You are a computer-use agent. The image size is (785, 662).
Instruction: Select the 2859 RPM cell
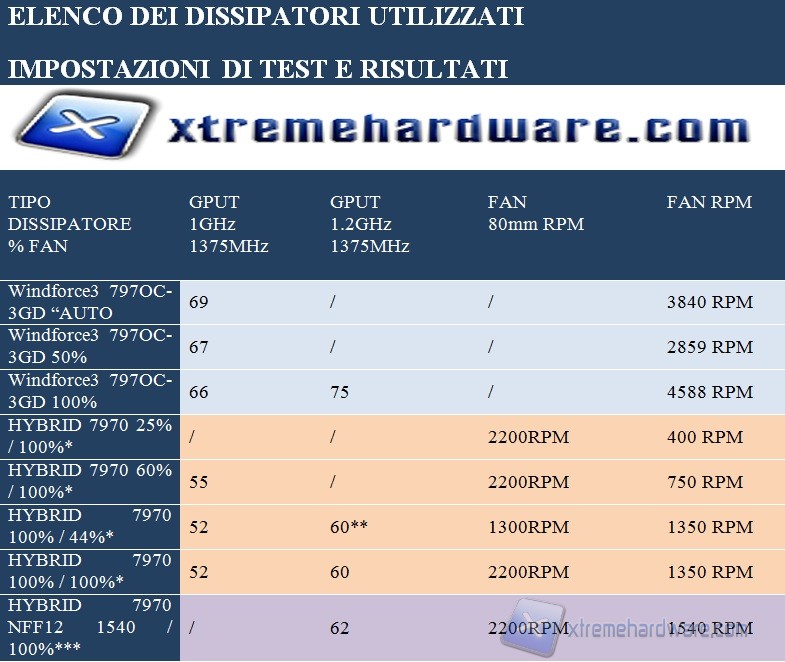(709, 347)
